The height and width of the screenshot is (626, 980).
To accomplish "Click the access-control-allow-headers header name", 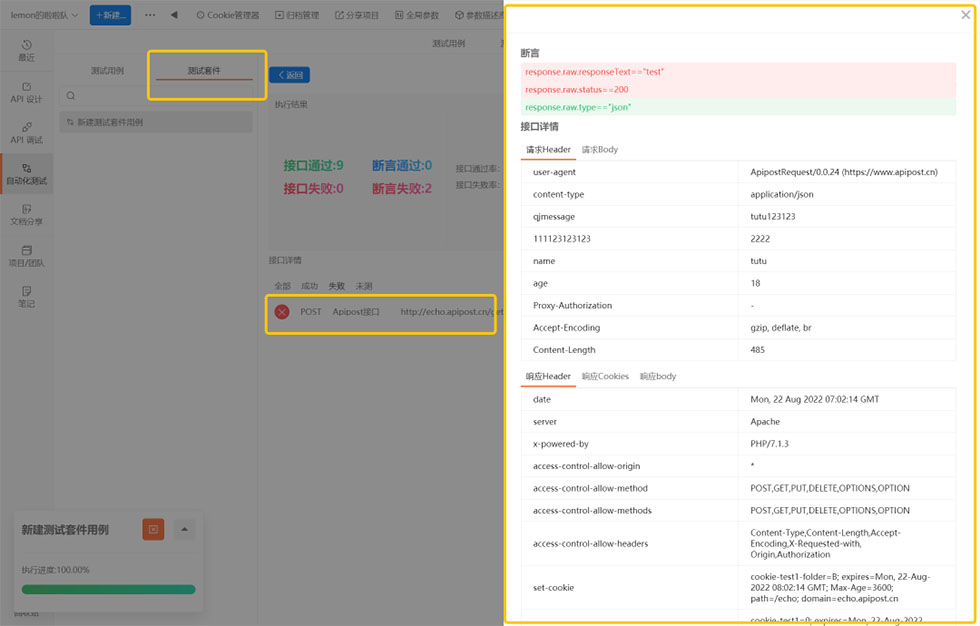I will pyautogui.click(x=590, y=544).
